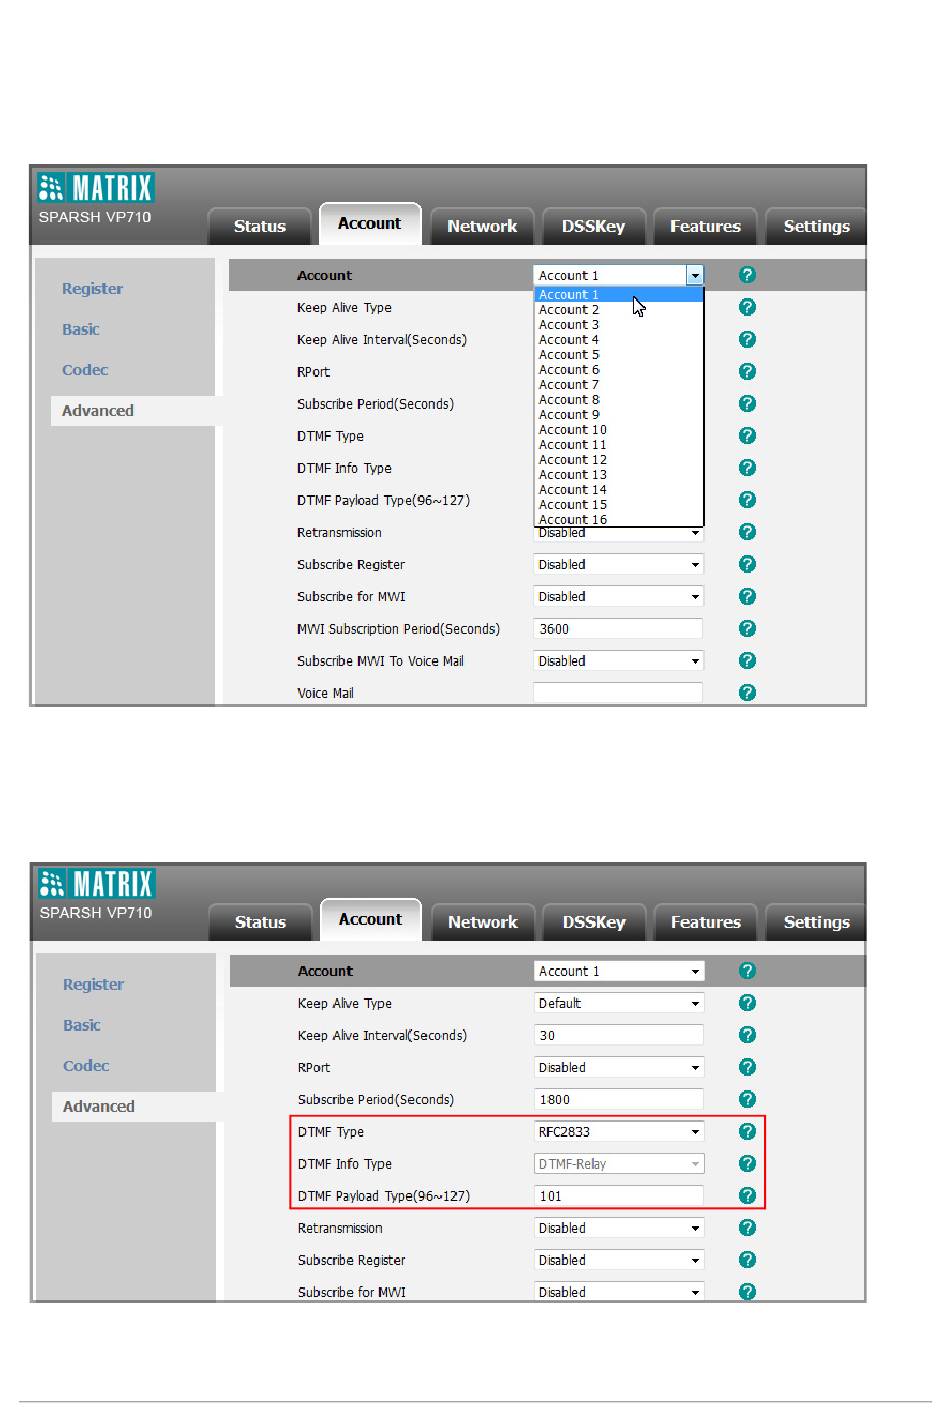
Task: Select Account 5 in the open list
Action: tap(619, 355)
